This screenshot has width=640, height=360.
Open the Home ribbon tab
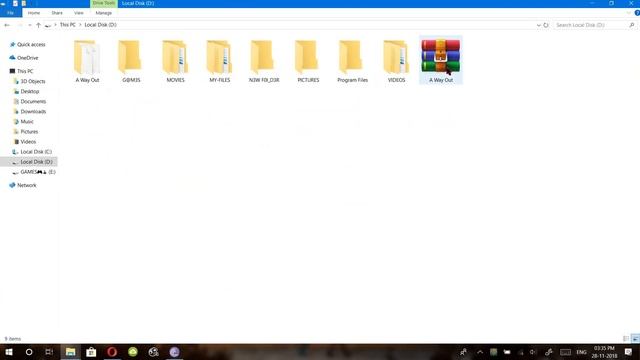[x=34, y=13]
